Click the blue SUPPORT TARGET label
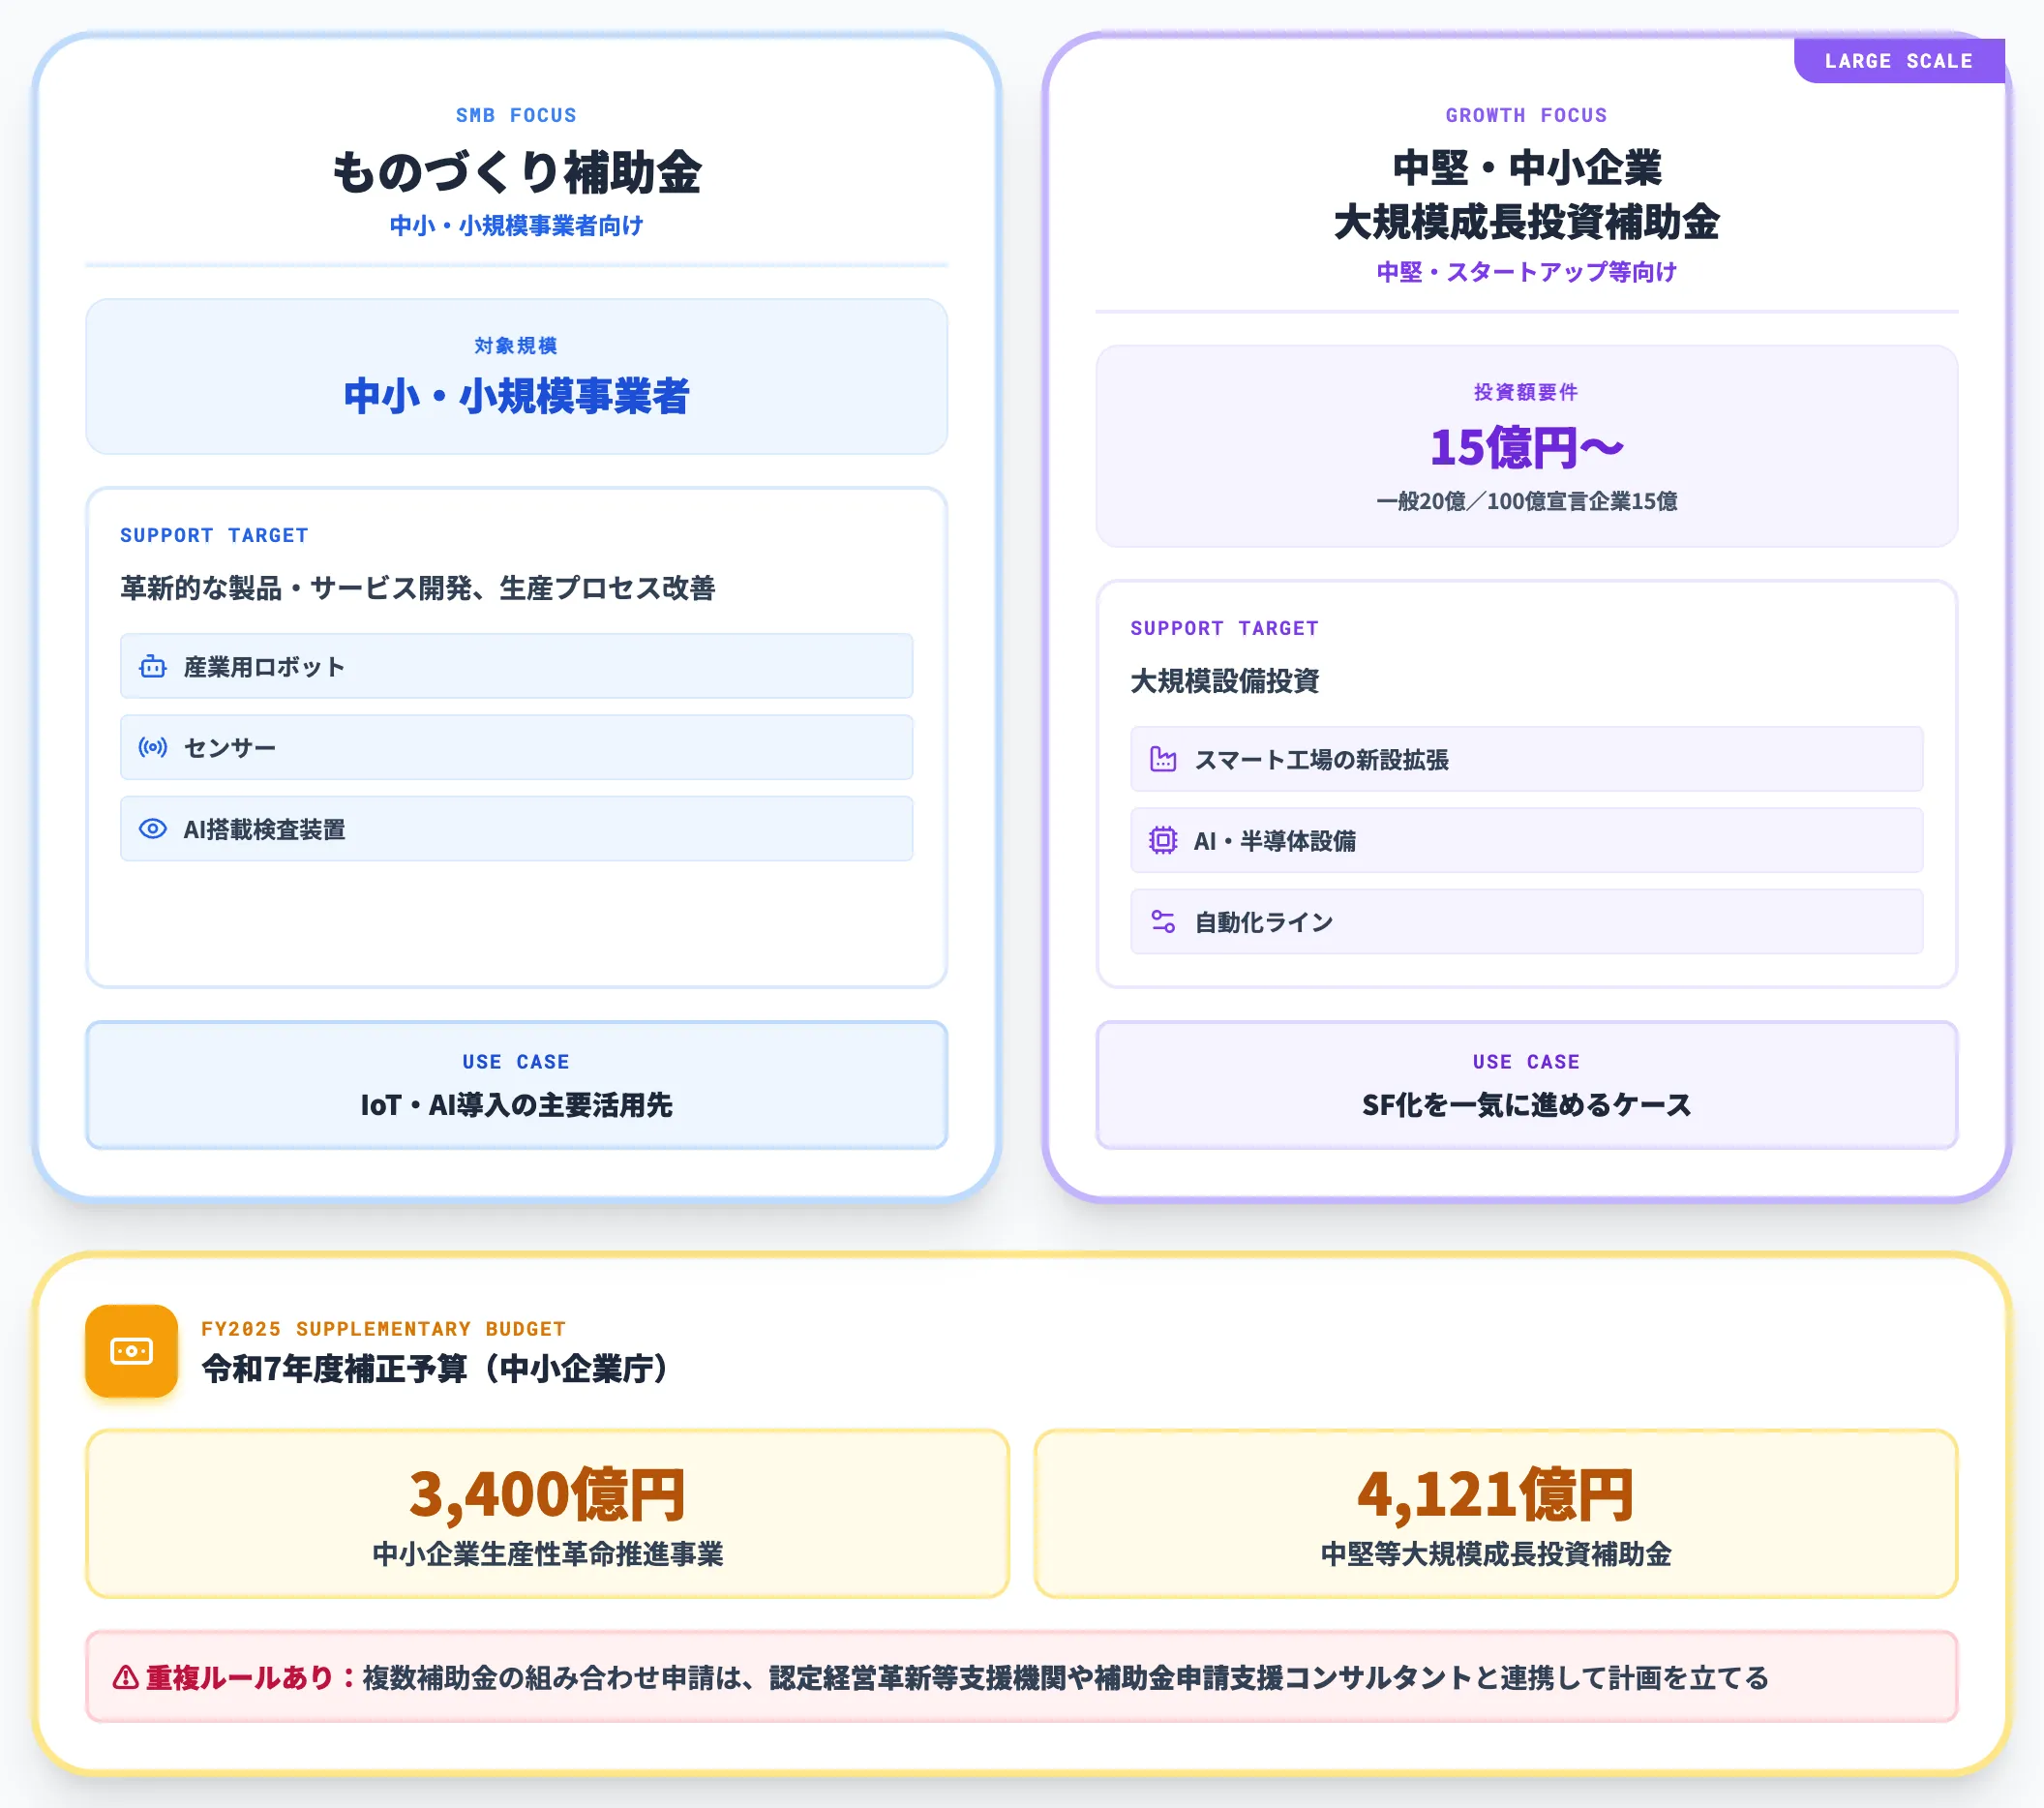Image resolution: width=2044 pixels, height=1808 pixels. point(214,535)
